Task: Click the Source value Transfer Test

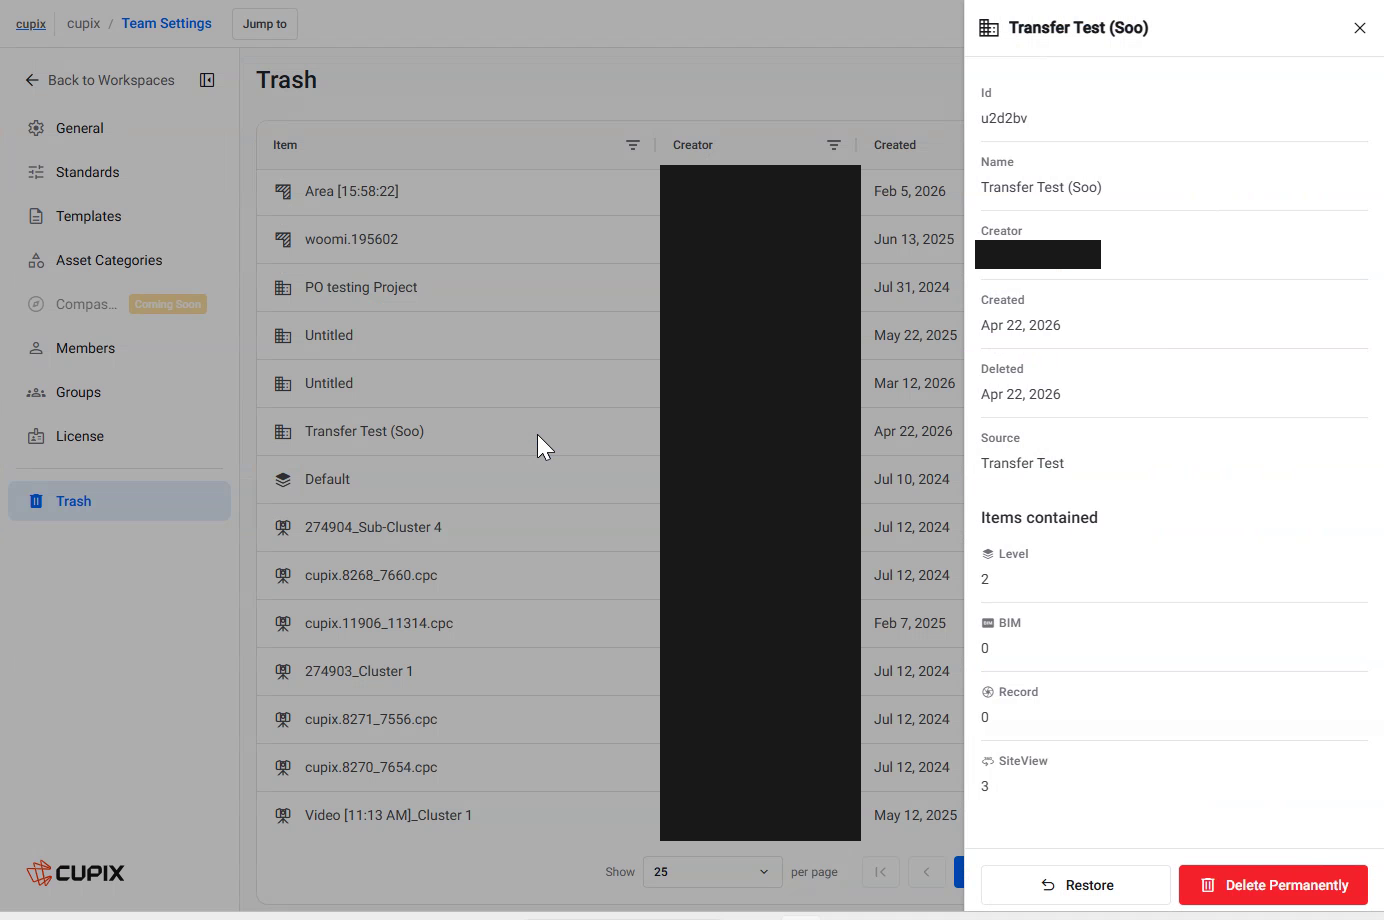Action: [1022, 463]
